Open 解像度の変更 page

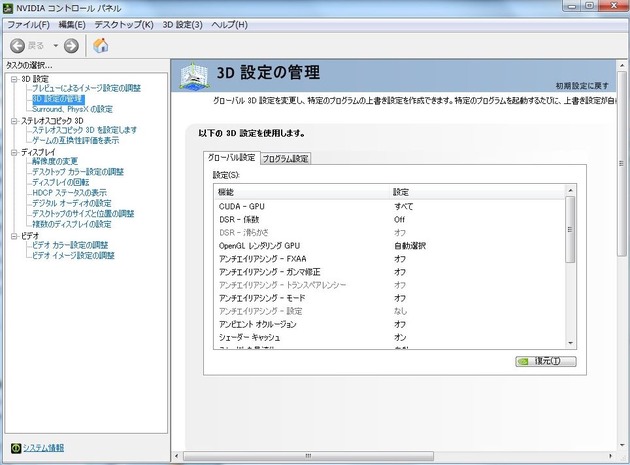(x=55, y=162)
